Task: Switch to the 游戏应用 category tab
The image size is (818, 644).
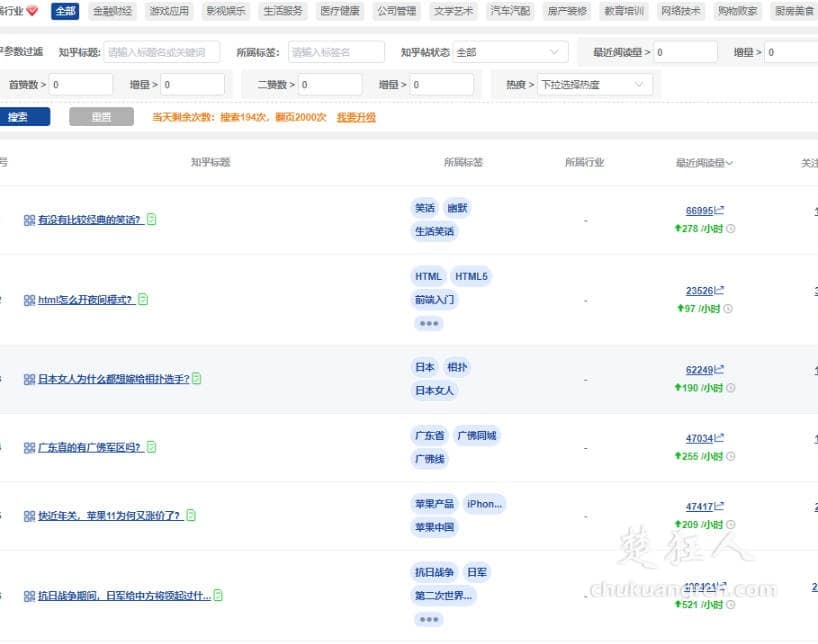Action: coord(167,11)
